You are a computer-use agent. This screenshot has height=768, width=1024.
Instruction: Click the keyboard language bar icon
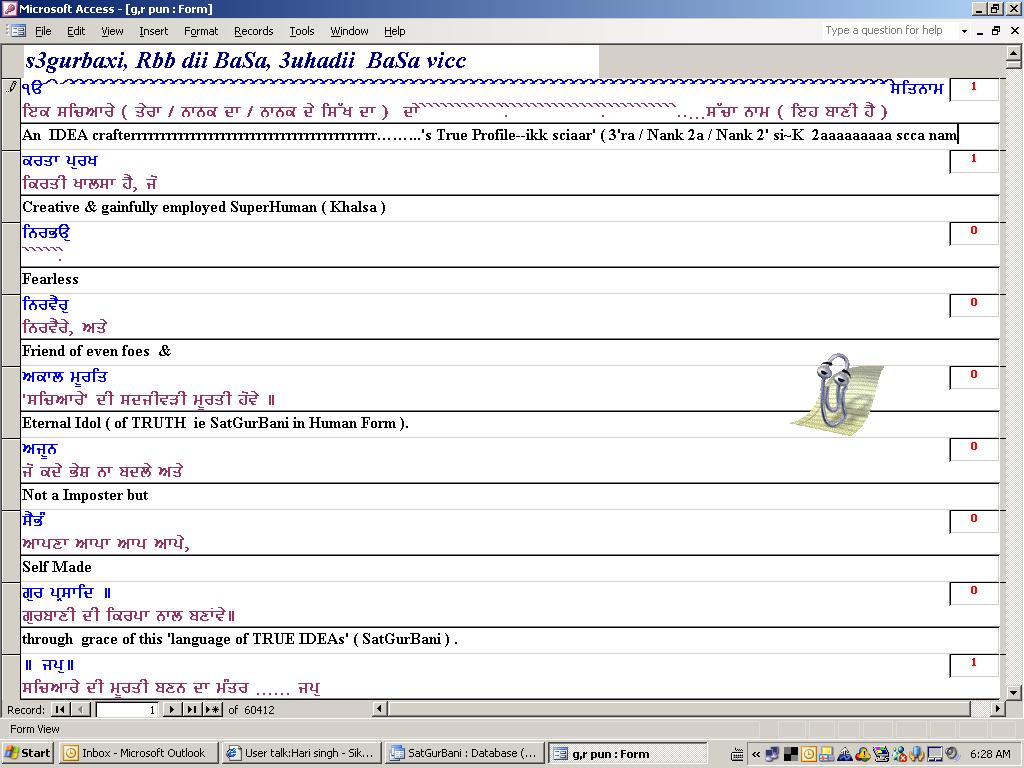(x=737, y=754)
